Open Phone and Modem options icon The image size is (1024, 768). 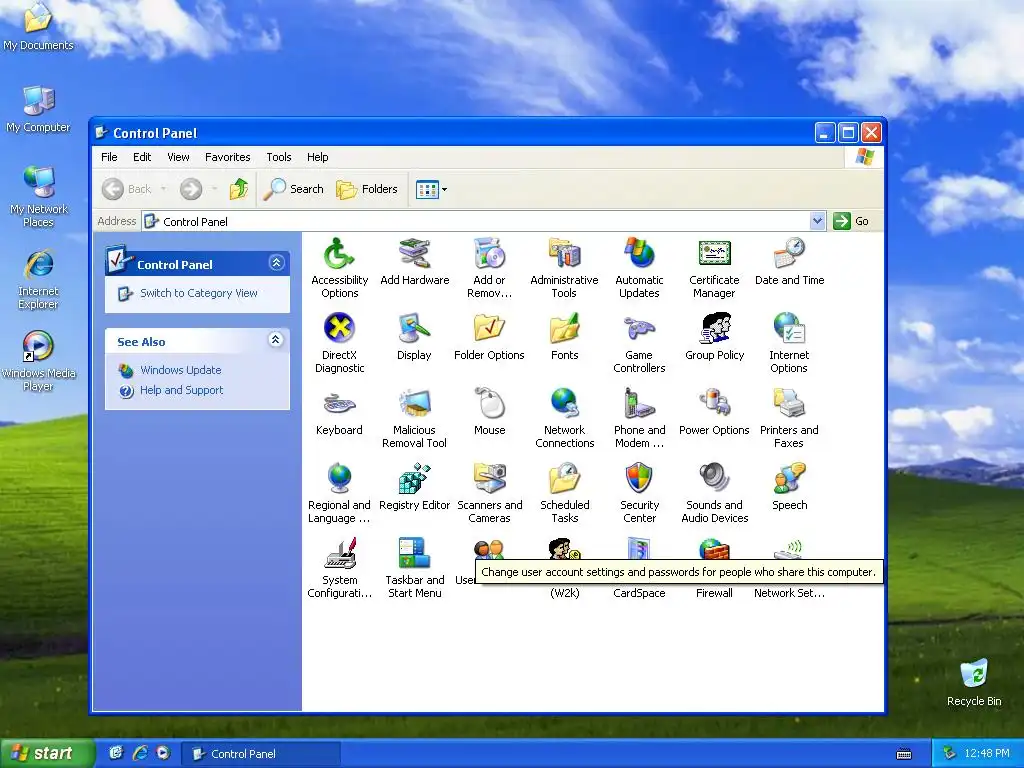pos(639,404)
